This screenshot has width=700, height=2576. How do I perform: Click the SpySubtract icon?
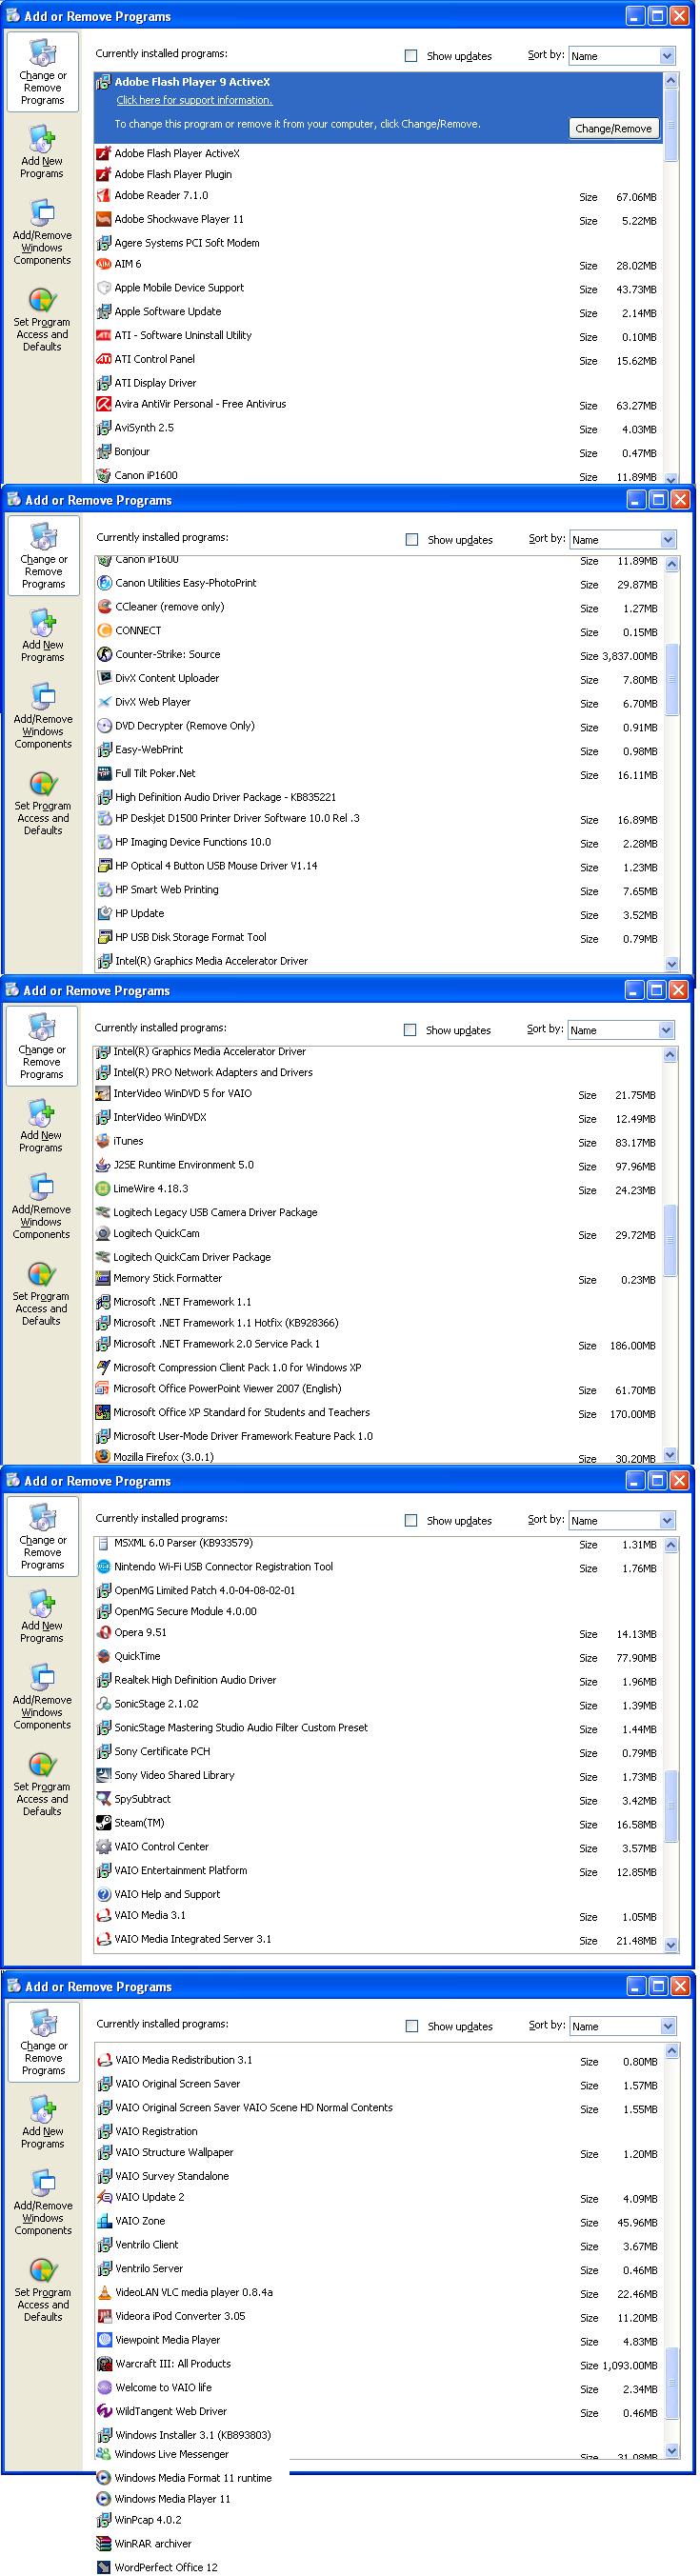coord(103,1800)
